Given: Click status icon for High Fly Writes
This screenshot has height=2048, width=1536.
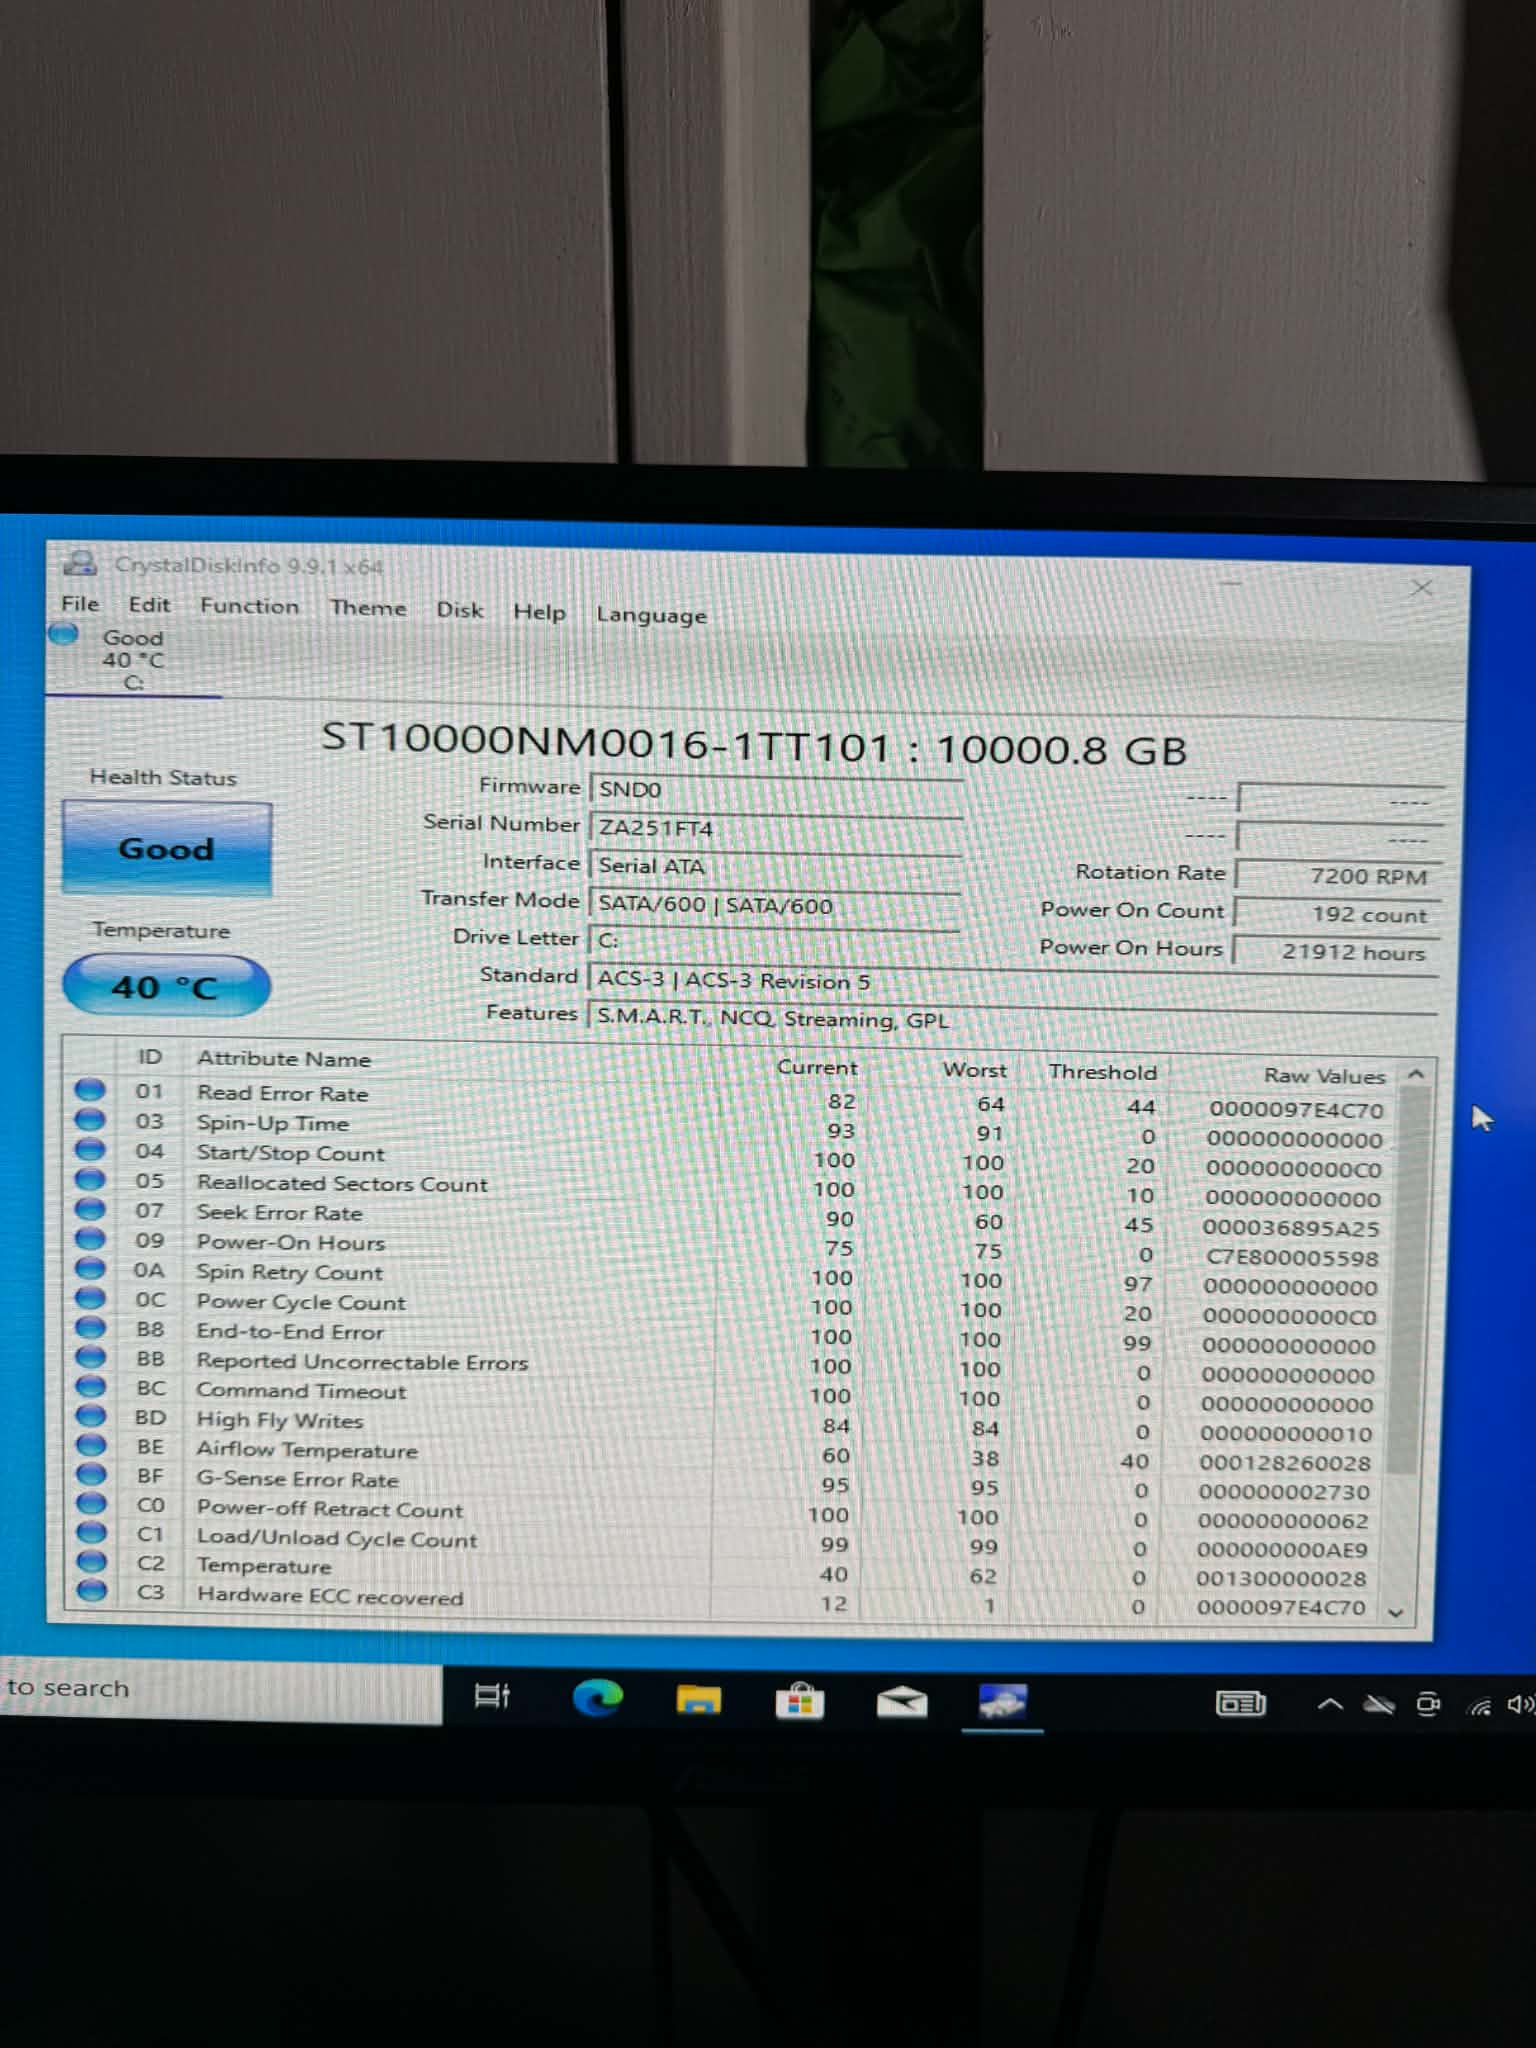Looking at the screenshot, I should (90, 1415).
